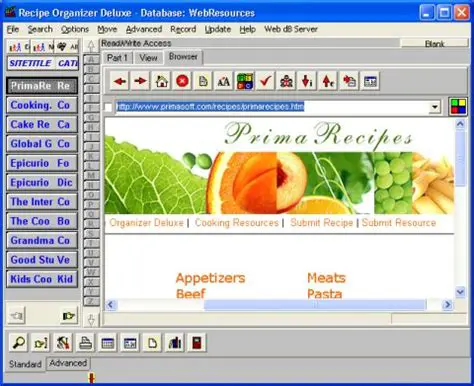
Task: Click the vertical scrollbar down arrow in browser
Action: pyautogui.click(x=460, y=292)
